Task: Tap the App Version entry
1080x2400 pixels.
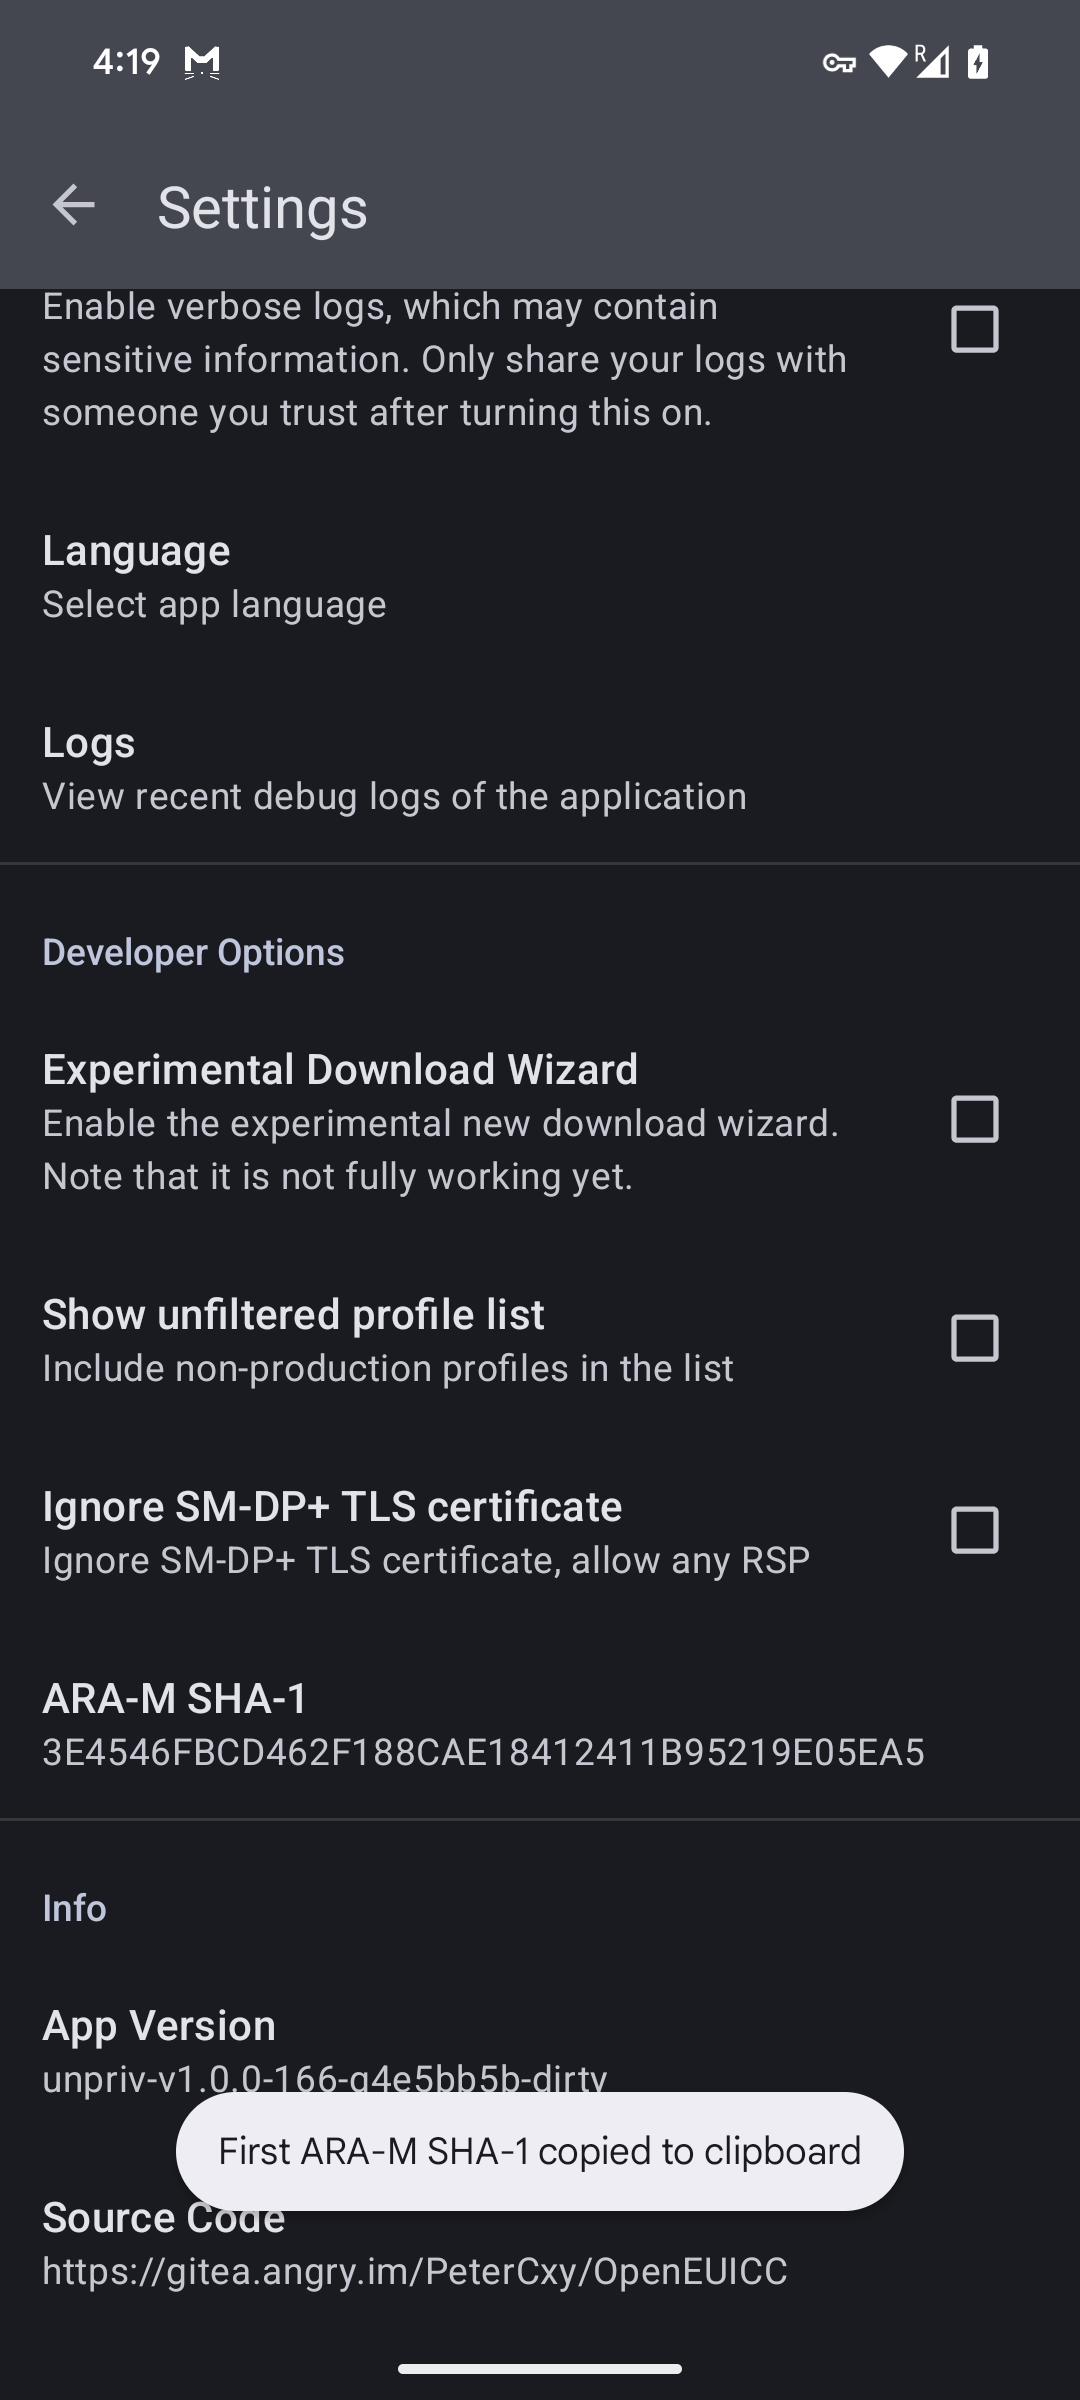Action: (x=324, y=2040)
